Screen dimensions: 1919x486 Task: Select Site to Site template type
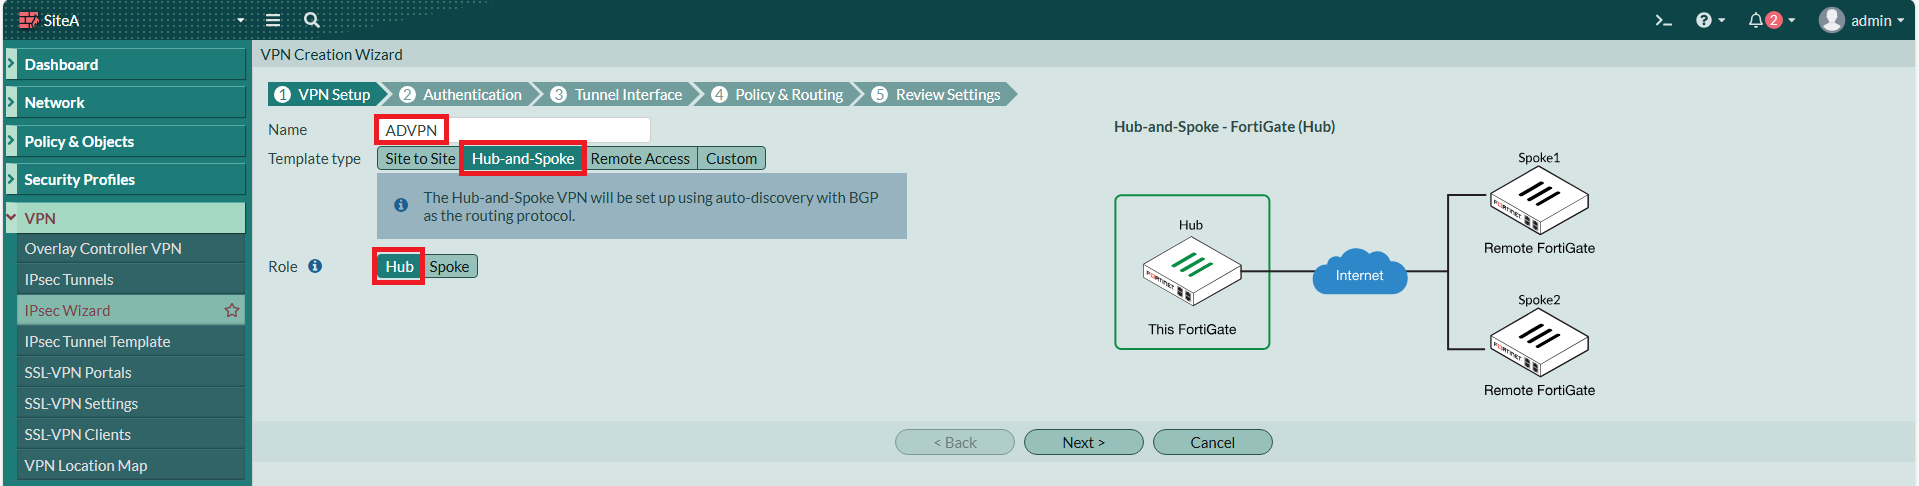click(x=420, y=158)
